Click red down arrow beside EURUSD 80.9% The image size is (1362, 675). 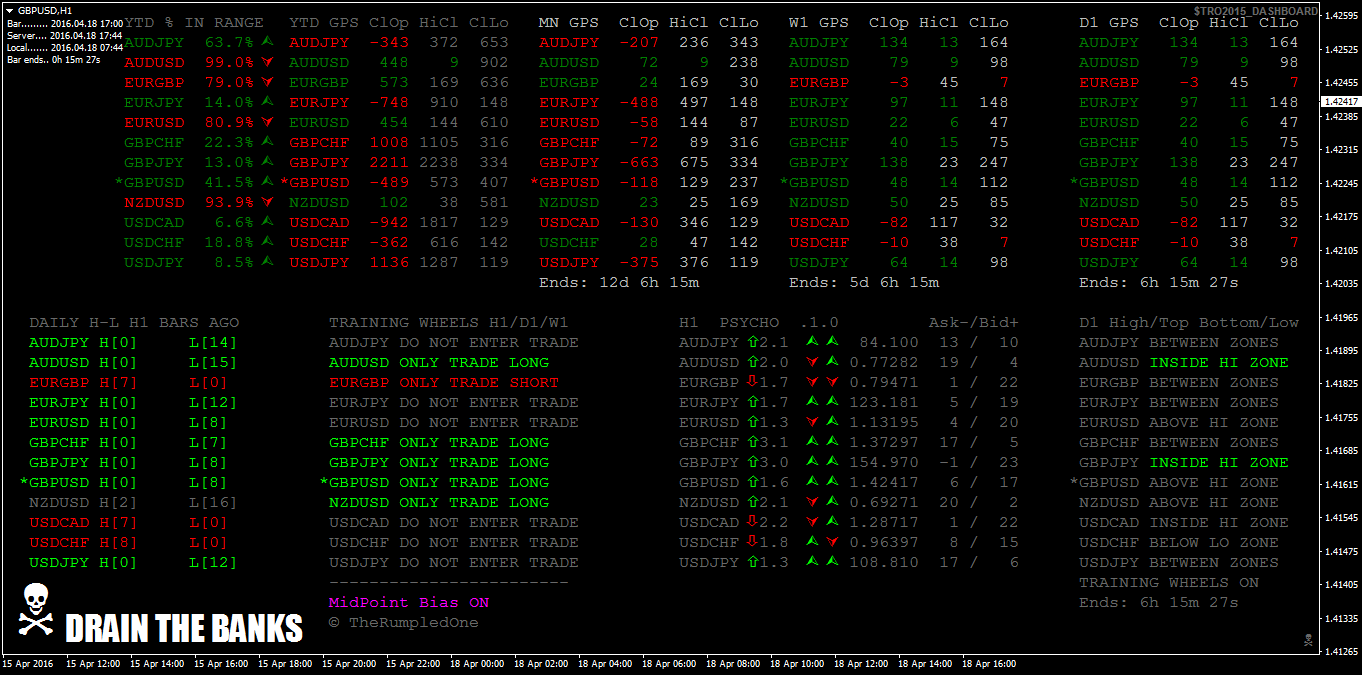(267, 122)
